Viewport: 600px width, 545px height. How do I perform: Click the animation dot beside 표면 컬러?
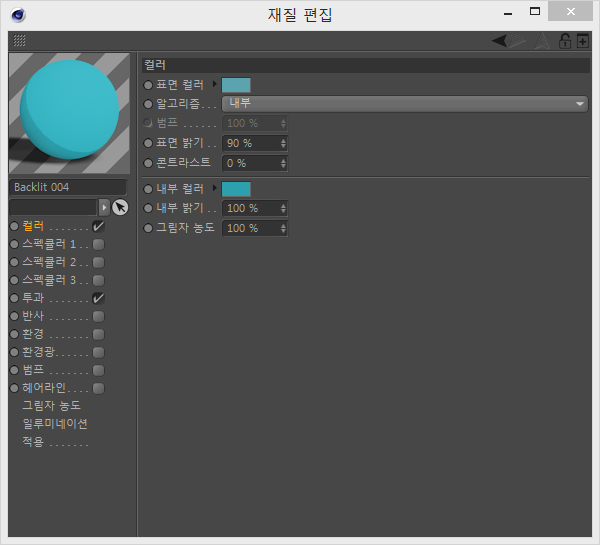pos(148,85)
